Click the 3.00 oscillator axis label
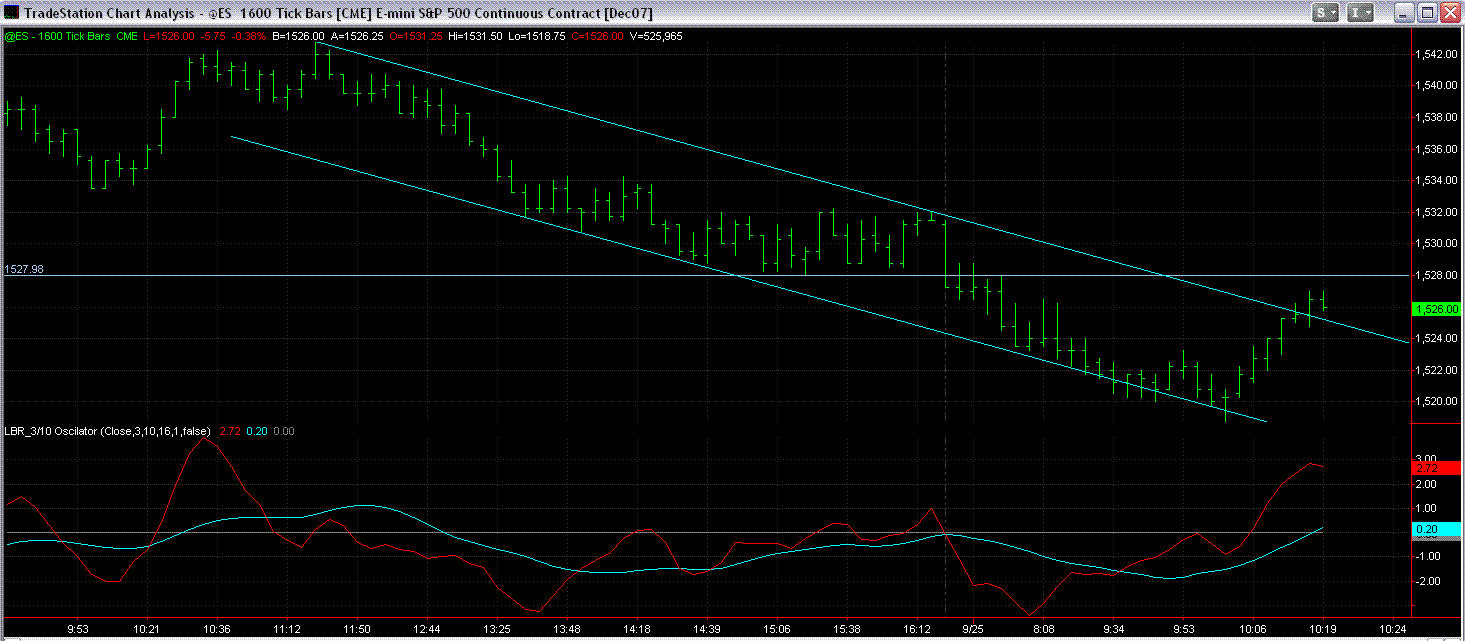 point(1424,458)
